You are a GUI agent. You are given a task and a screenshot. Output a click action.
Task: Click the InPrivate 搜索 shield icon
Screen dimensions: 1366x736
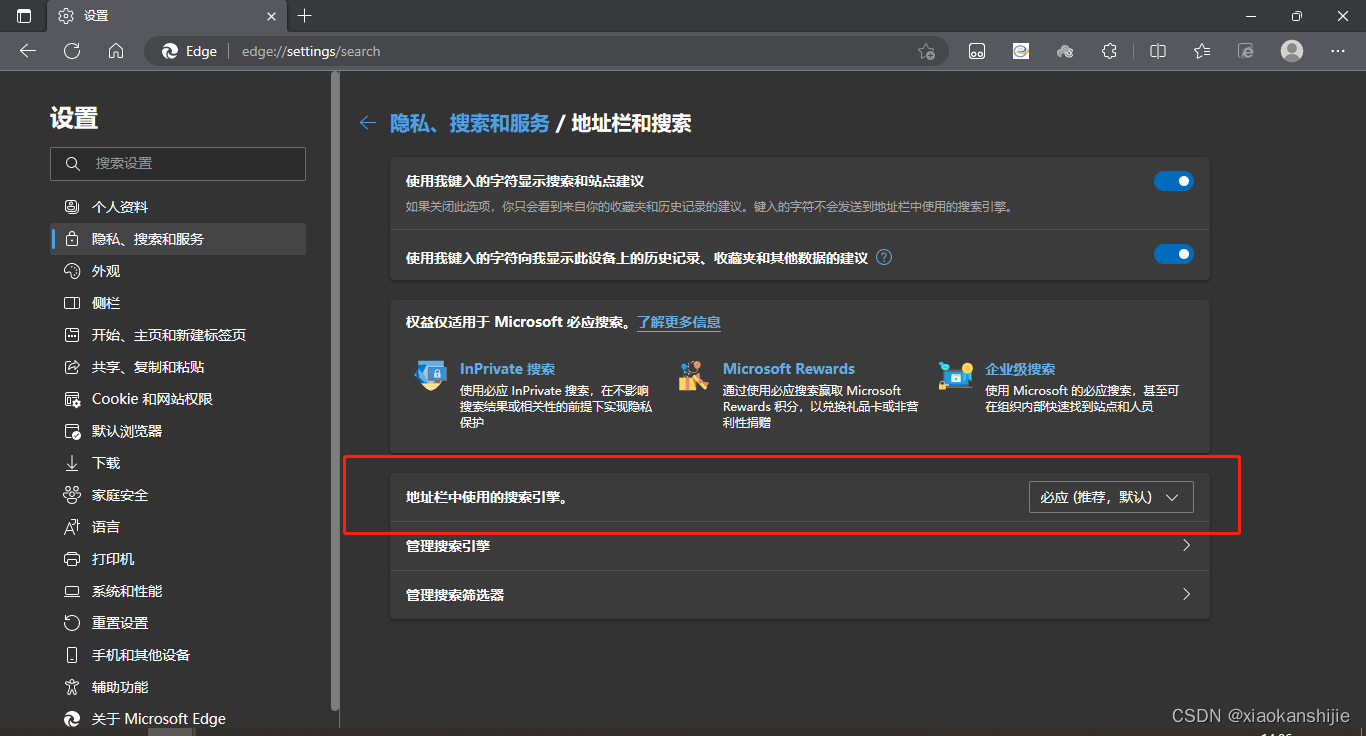(x=431, y=376)
